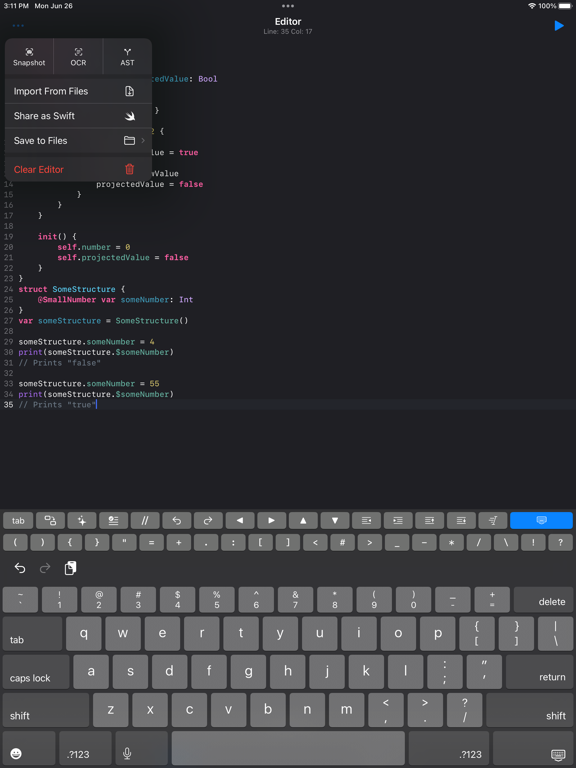Insert opening curly brace from symbol row
This screenshot has width=576, height=768.
(70, 543)
